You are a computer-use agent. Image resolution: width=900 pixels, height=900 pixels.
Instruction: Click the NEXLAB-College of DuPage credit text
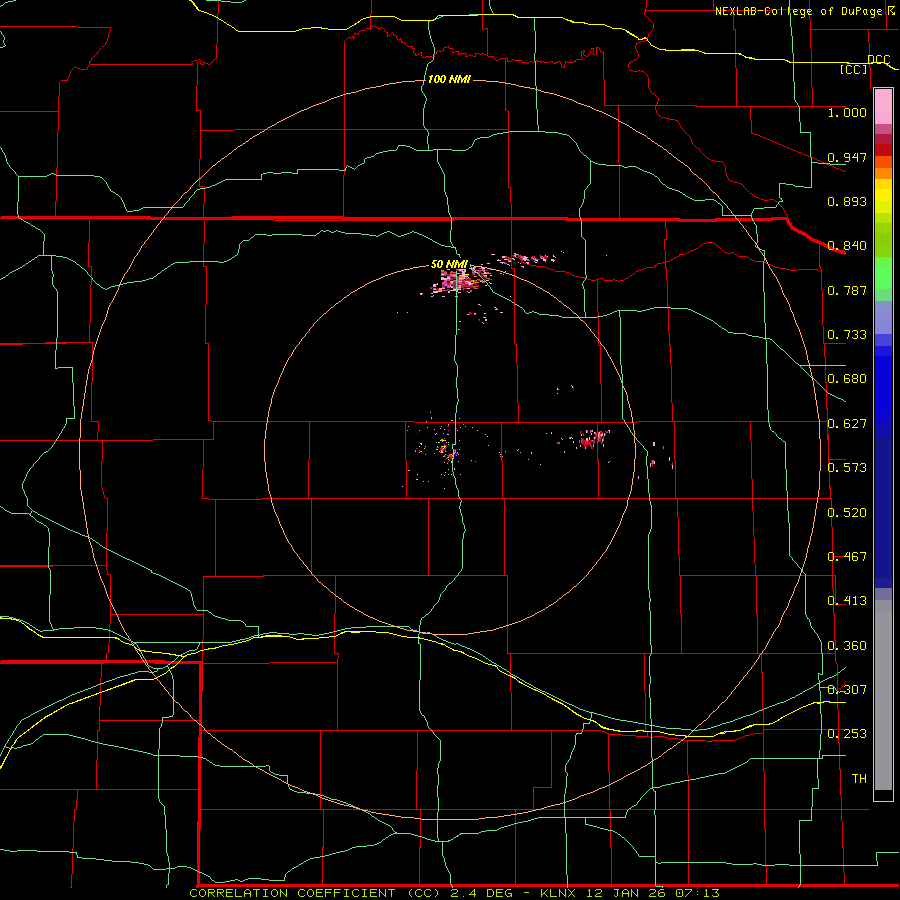[x=799, y=11]
